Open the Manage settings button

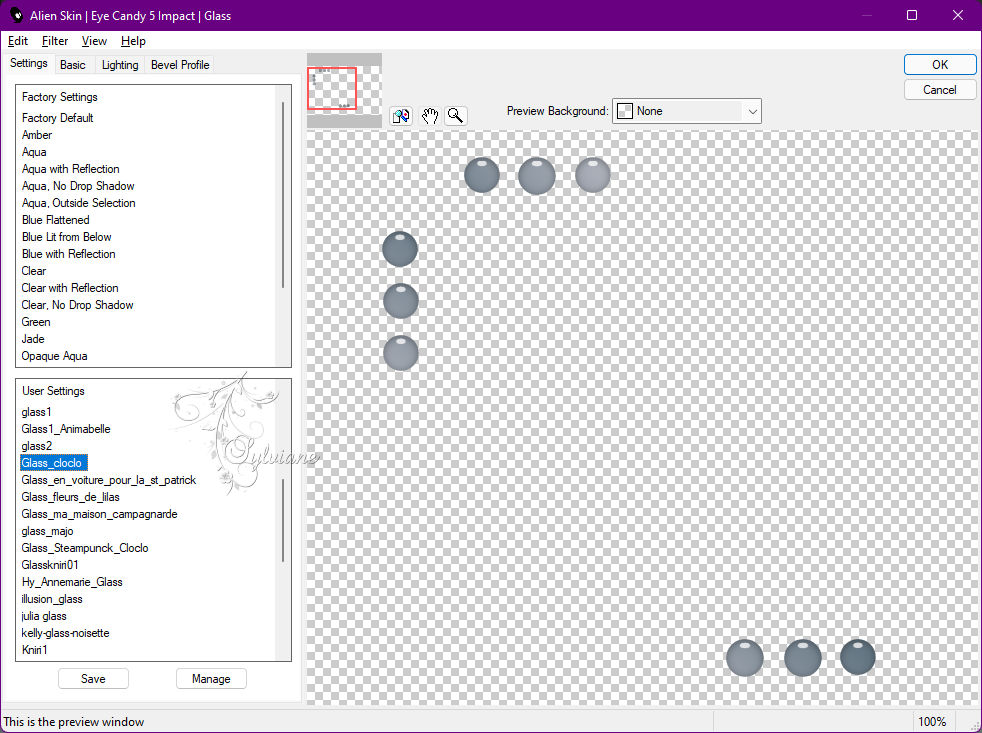pos(211,678)
